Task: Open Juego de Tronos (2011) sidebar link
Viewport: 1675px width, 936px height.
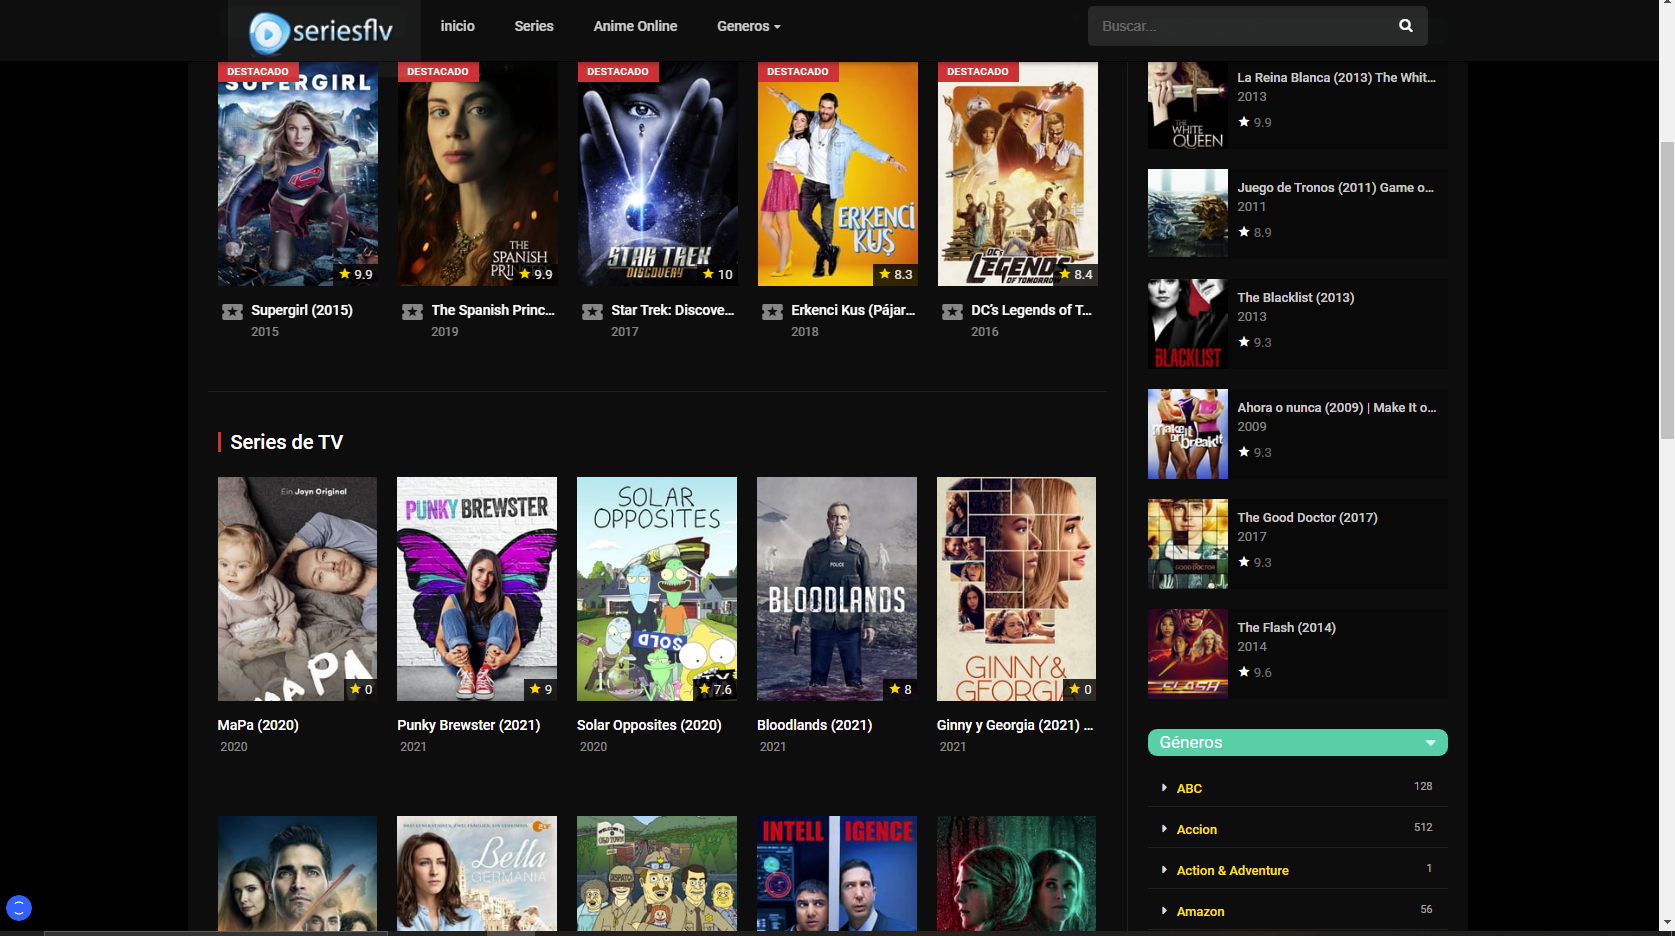Action: (1335, 187)
